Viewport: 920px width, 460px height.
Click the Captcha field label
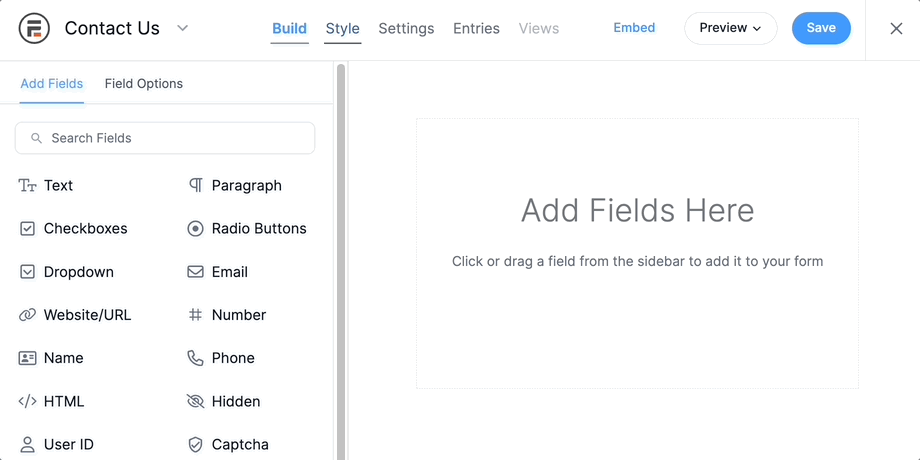coord(240,445)
